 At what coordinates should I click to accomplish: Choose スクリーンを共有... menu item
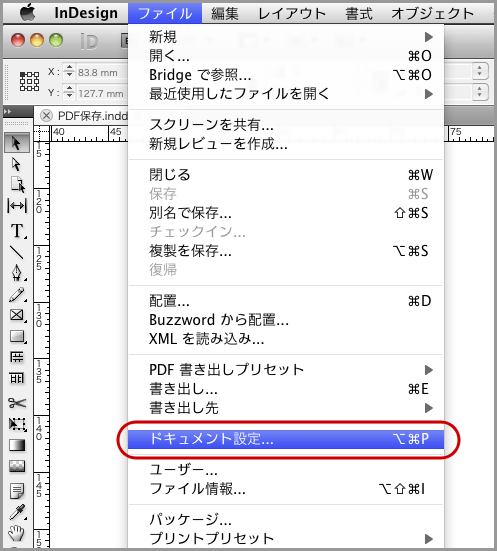[x=286, y=124]
